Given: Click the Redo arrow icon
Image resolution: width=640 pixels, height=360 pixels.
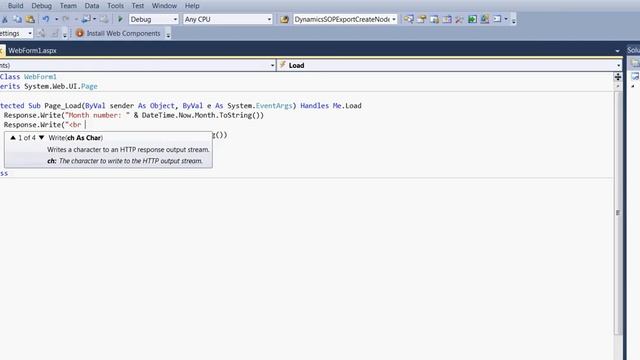Looking at the screenshot, I should tap(66, 19).
